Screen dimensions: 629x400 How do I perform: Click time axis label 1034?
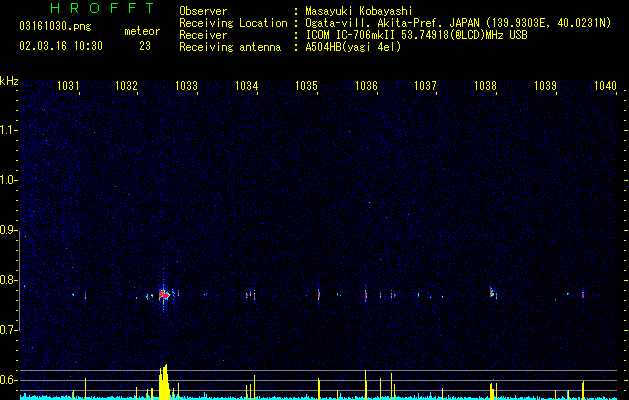coord(246,86)
